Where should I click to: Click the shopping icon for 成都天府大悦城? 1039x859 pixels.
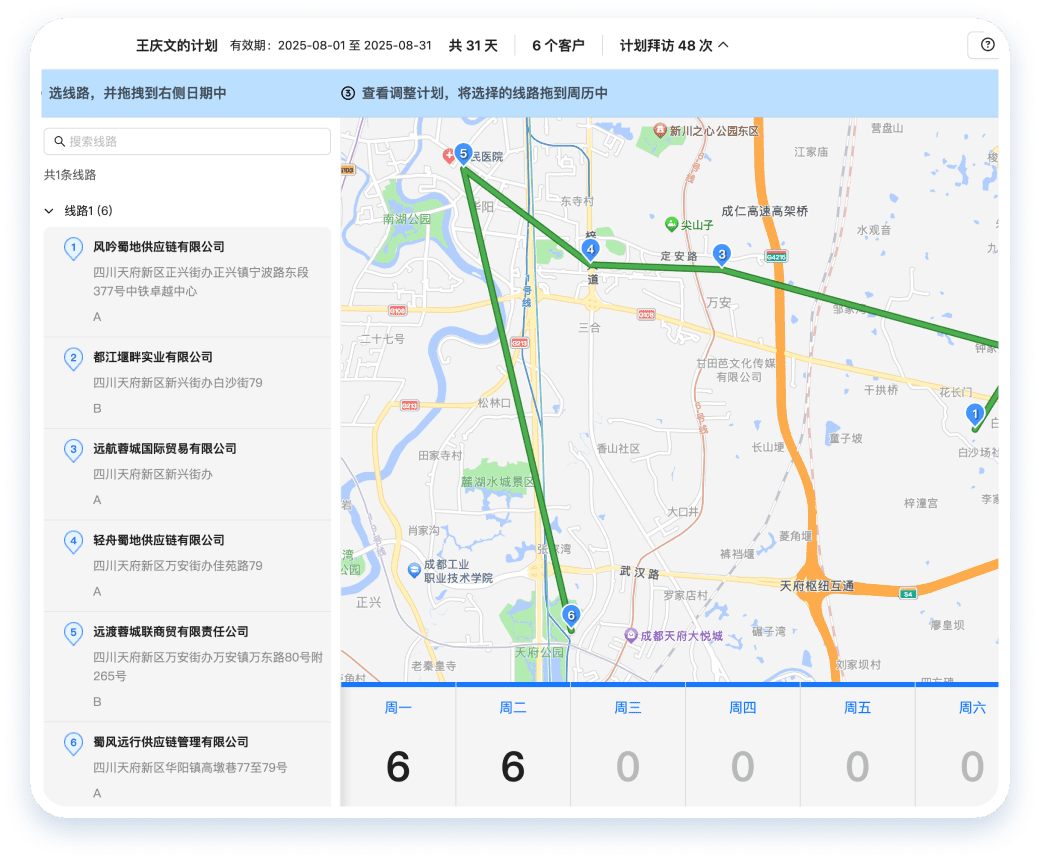(631, 633)
